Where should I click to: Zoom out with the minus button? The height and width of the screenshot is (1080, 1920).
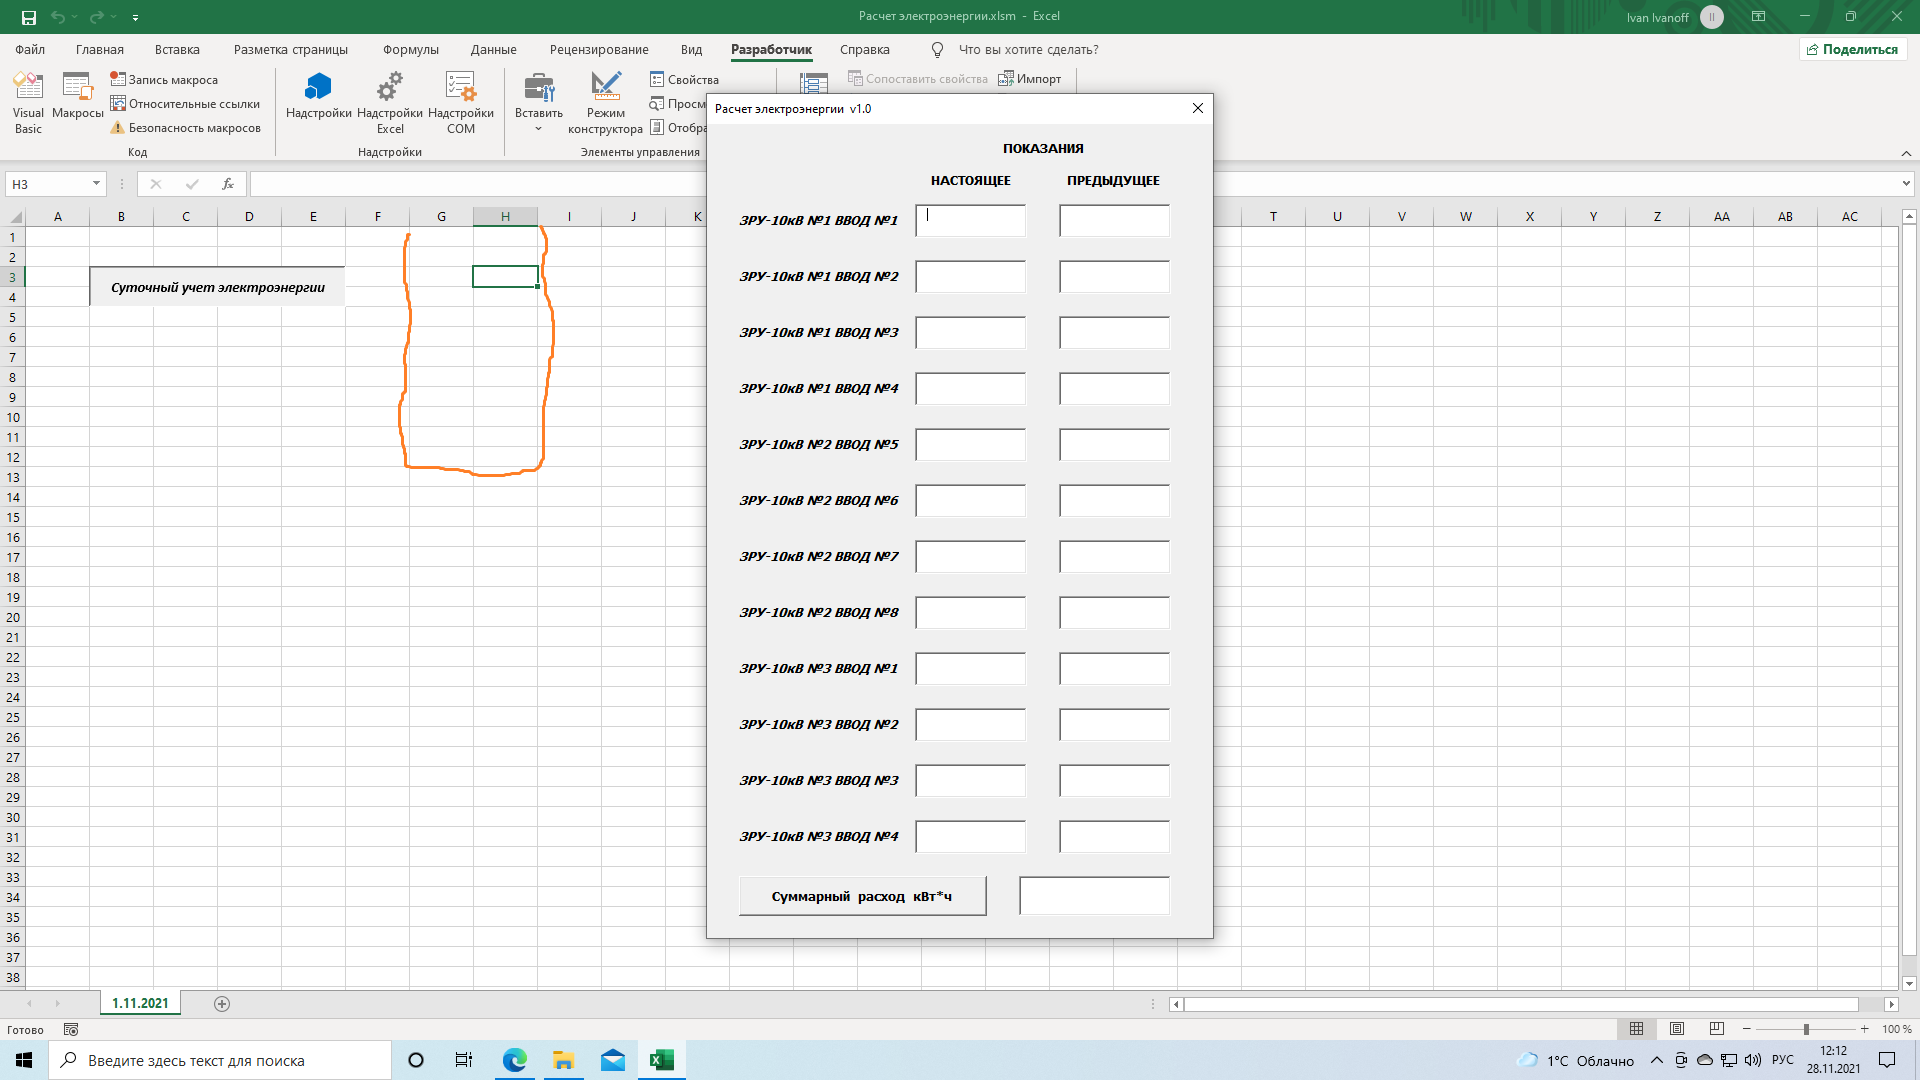coord(1747,1029)
